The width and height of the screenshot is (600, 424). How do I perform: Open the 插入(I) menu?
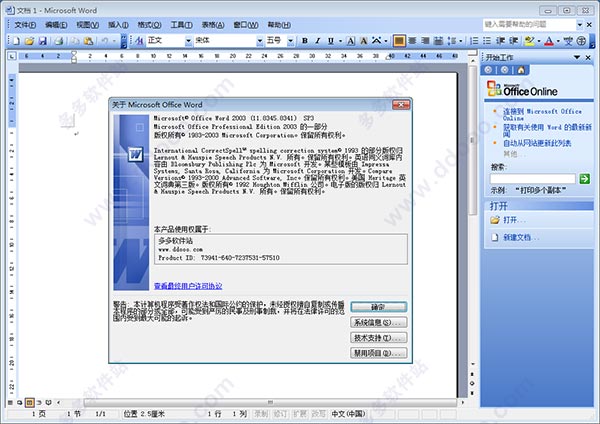coord(118,25)
